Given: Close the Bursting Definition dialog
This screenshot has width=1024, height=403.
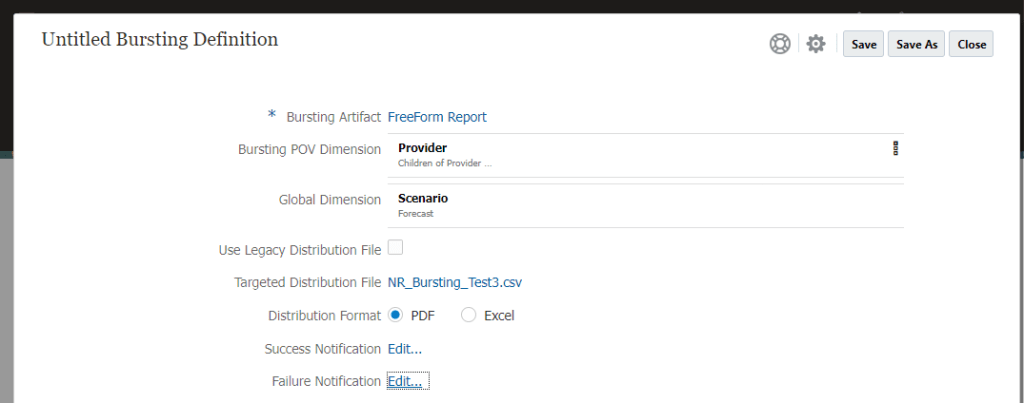Looking at the screenshot, I should (971, 44).
